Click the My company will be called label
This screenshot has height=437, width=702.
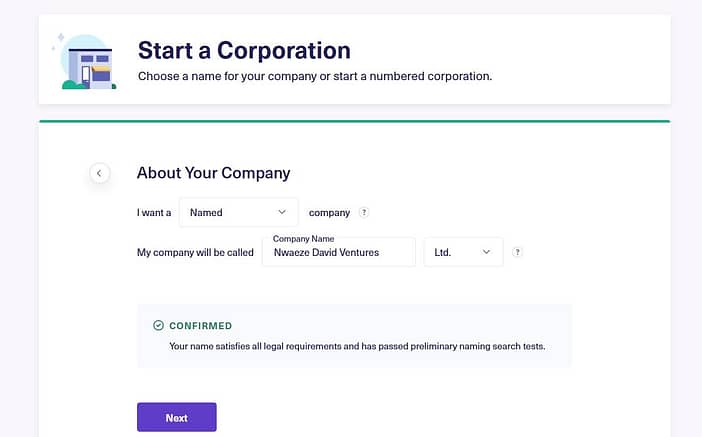tap(195, 253)
